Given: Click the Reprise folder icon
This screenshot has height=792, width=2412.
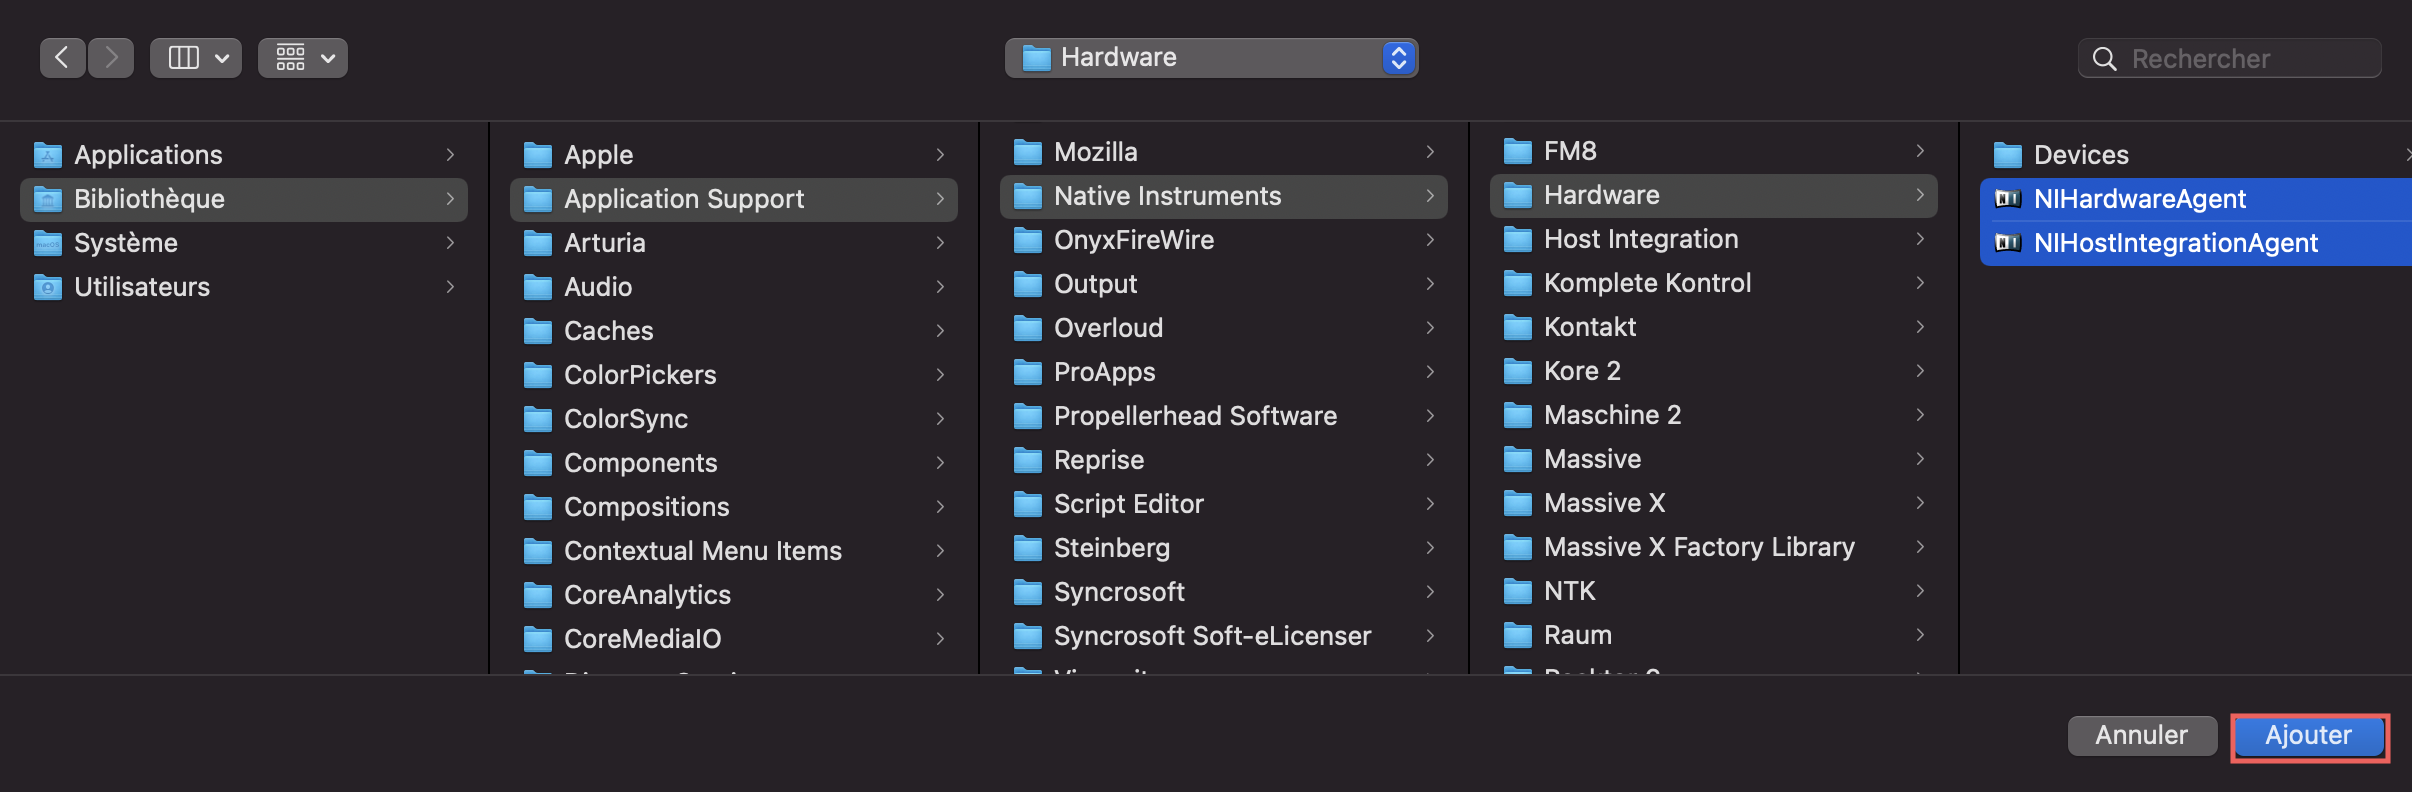Looking at the screenshot, I should [1028, 460].
